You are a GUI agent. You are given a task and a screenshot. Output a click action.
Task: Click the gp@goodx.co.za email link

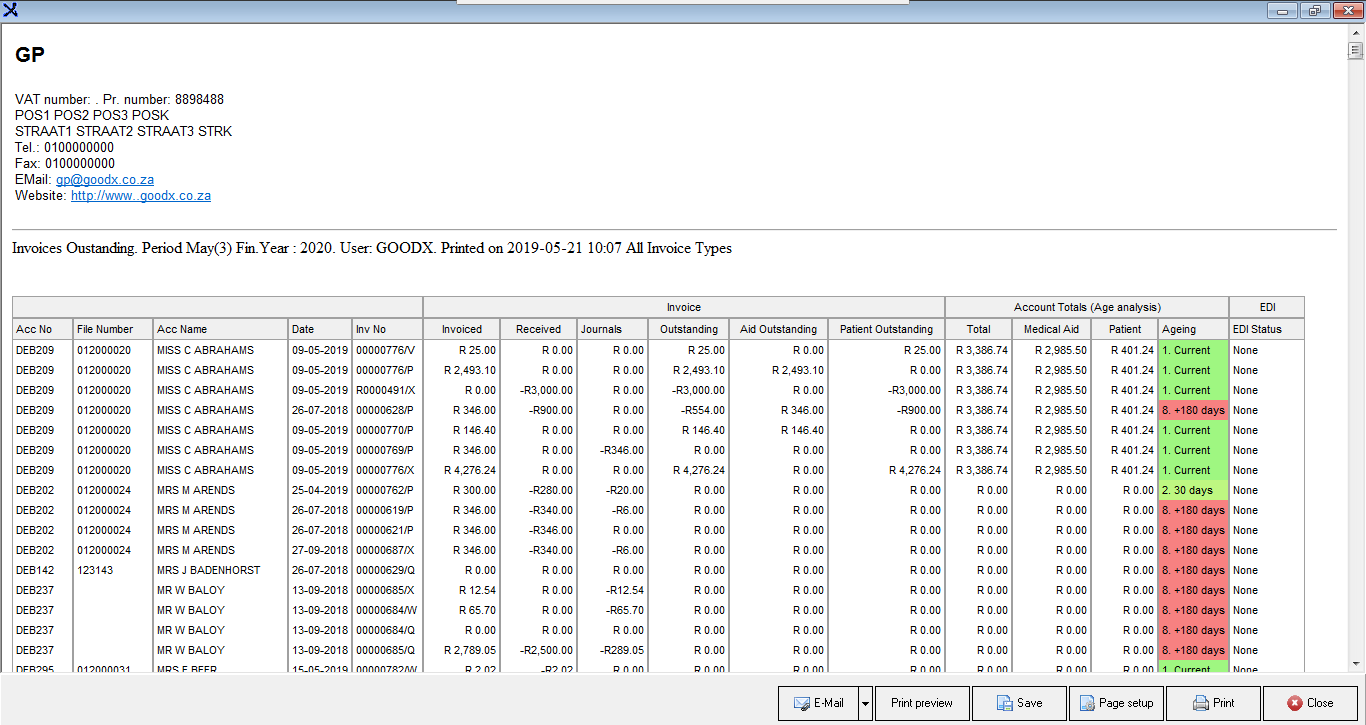(x=104, y=180)
